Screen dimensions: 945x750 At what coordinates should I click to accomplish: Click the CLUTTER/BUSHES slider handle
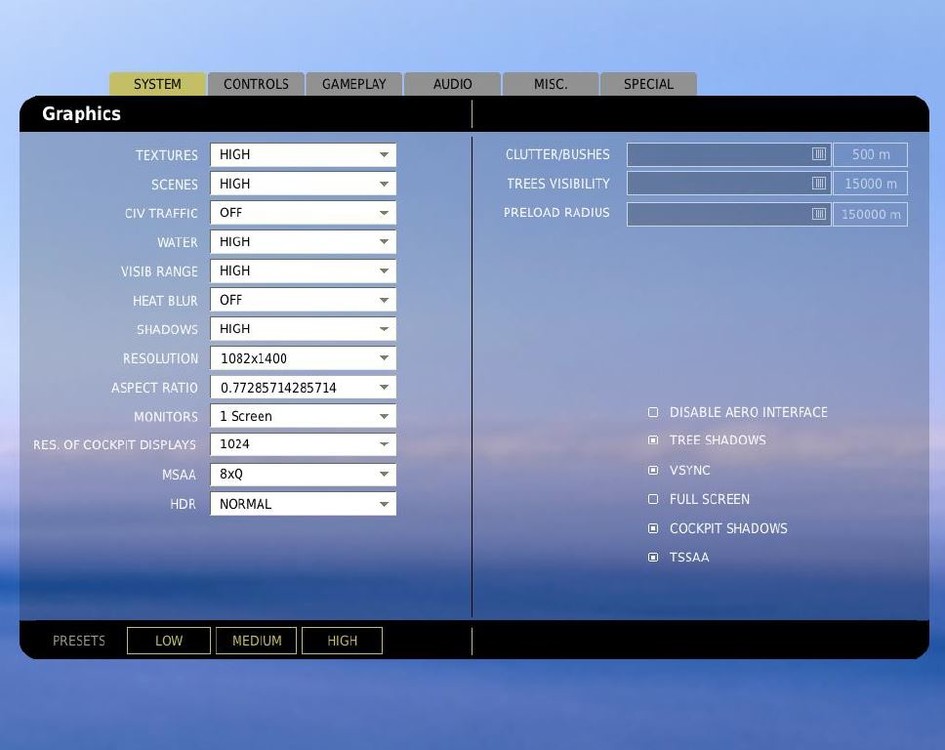[818, 154]
